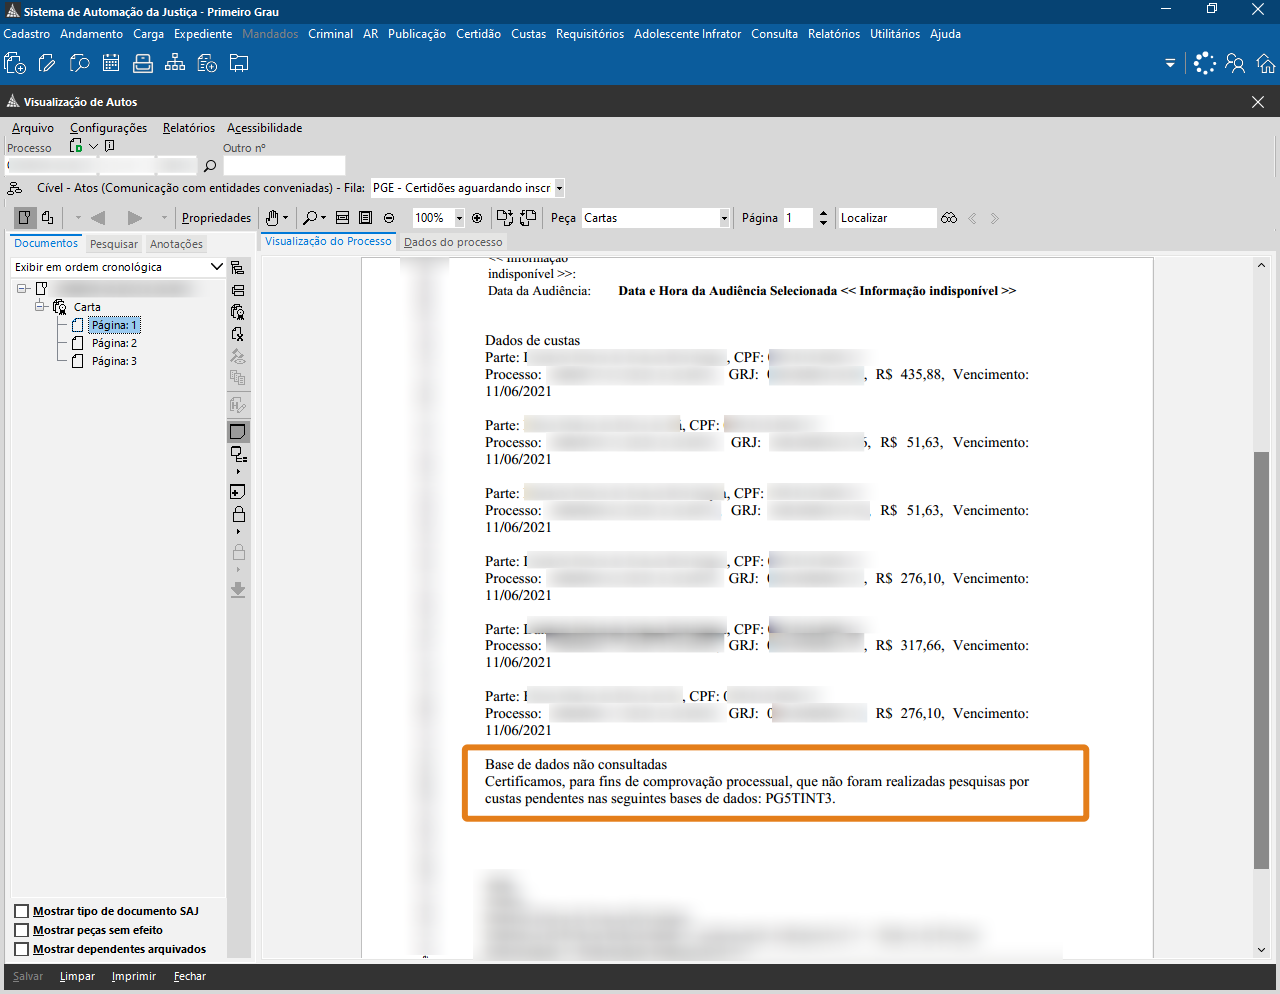
Task: Open the Exibir em ordem cronológica dropdown
Action: point(216,267)
